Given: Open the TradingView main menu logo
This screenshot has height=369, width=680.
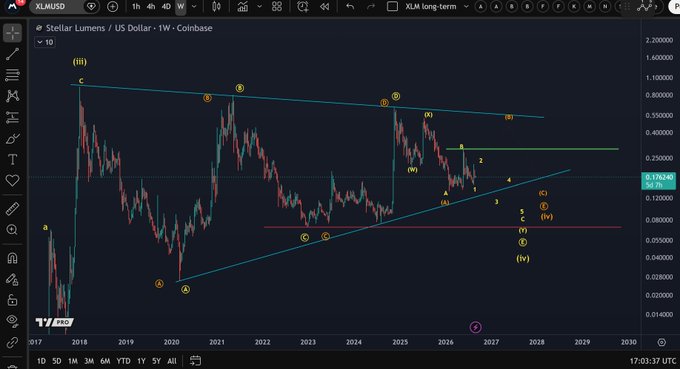Looking at the screenshot, I should coord(13,7).
